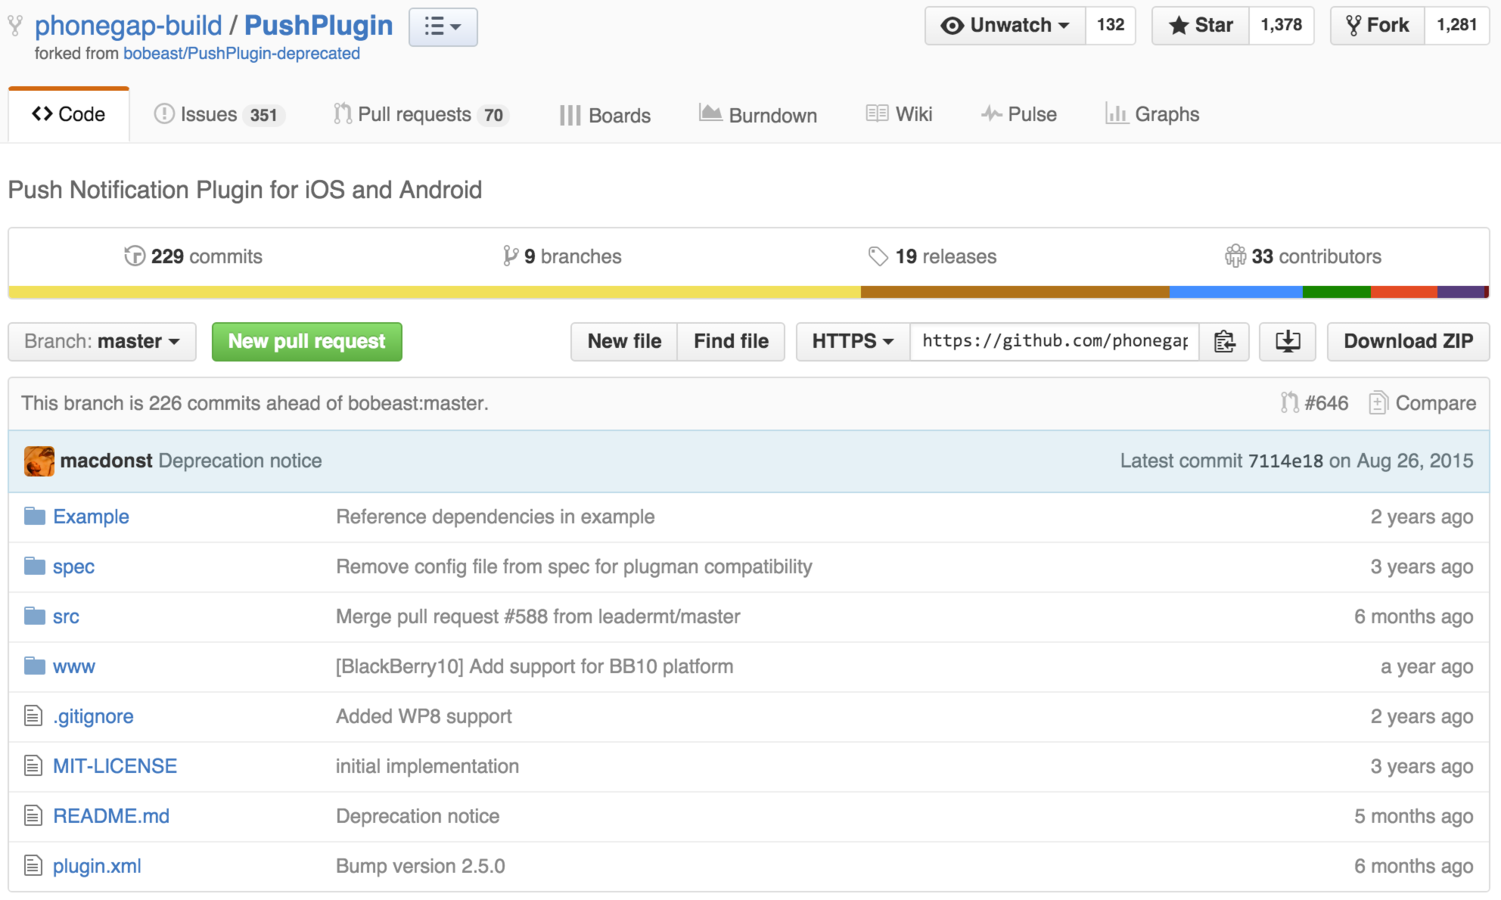Open 'Added WP8 support' commit message
The height and width of the screenshot is (900, 1501).
pyautogui.click(x=424, y=716)
